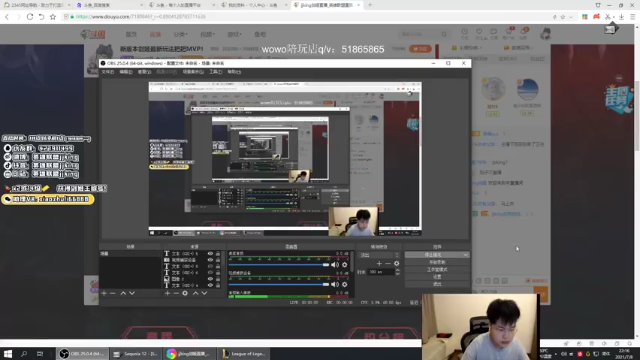The image size is (640, 360).
Task: Toggle visibility of last text source
Action: click(210, 285)
